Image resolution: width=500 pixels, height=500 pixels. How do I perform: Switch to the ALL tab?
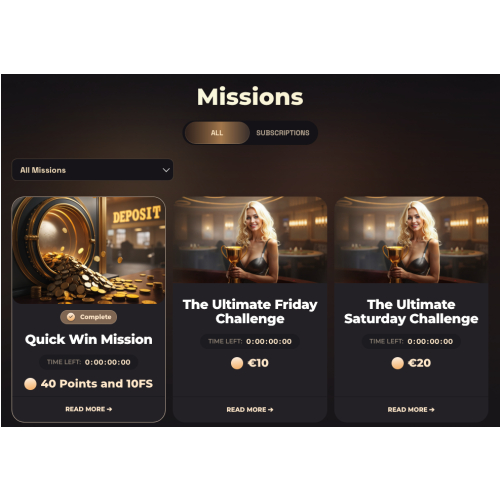click(217, 133)
